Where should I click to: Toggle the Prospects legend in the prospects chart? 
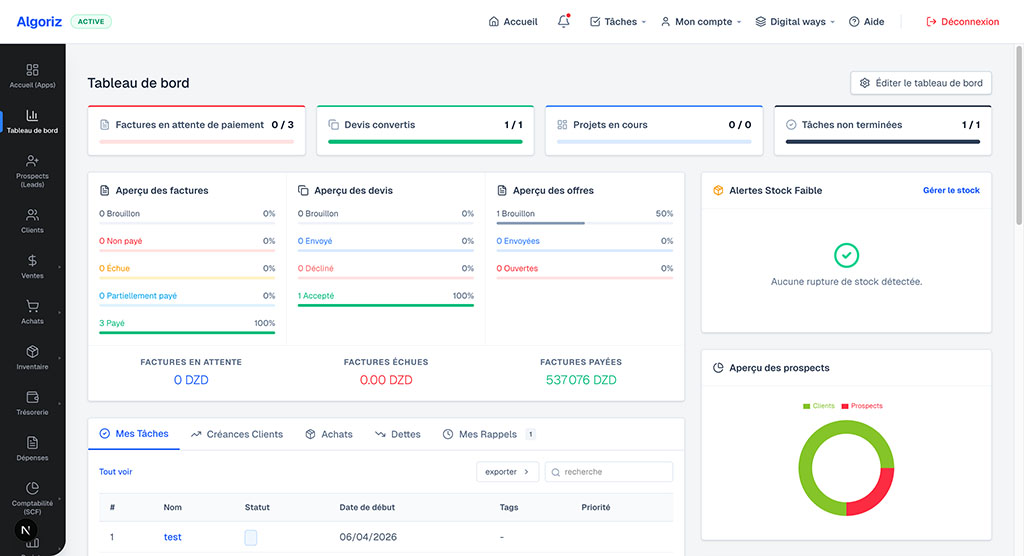[x=862, y=406]
